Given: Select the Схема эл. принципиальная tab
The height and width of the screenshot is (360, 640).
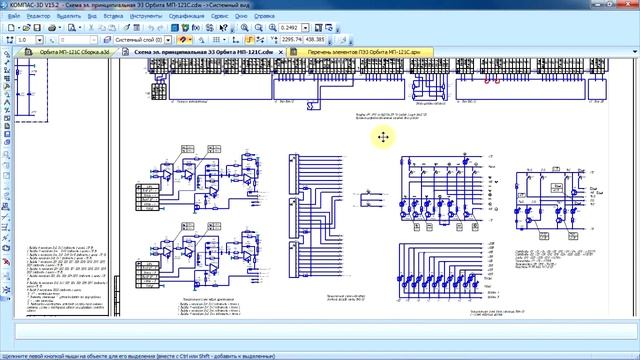Looking at the screenshot, I should click(203, 52).
